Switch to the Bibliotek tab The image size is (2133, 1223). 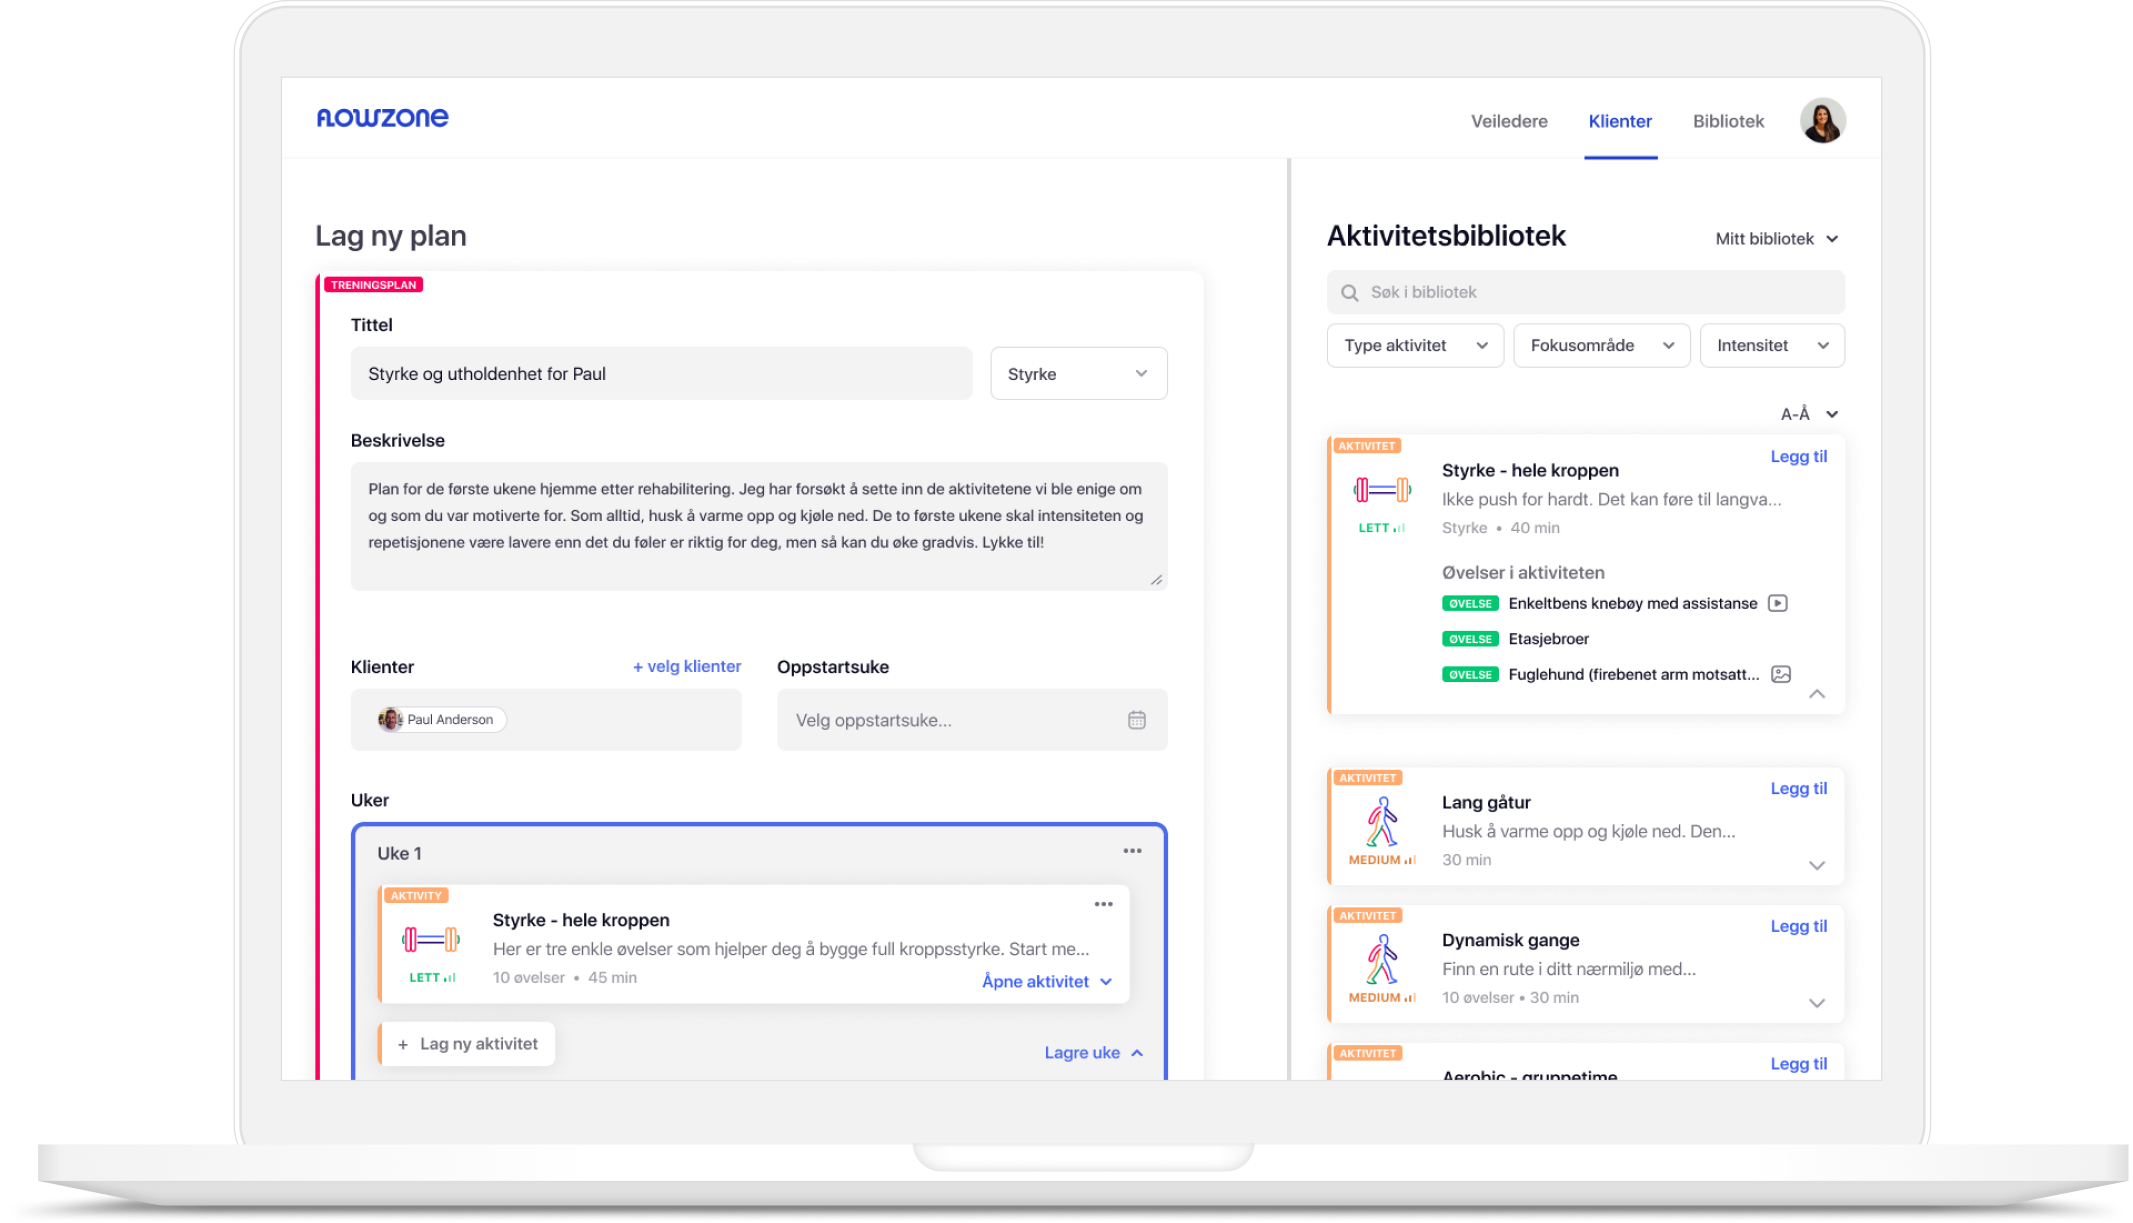(x=1727, y=121)
